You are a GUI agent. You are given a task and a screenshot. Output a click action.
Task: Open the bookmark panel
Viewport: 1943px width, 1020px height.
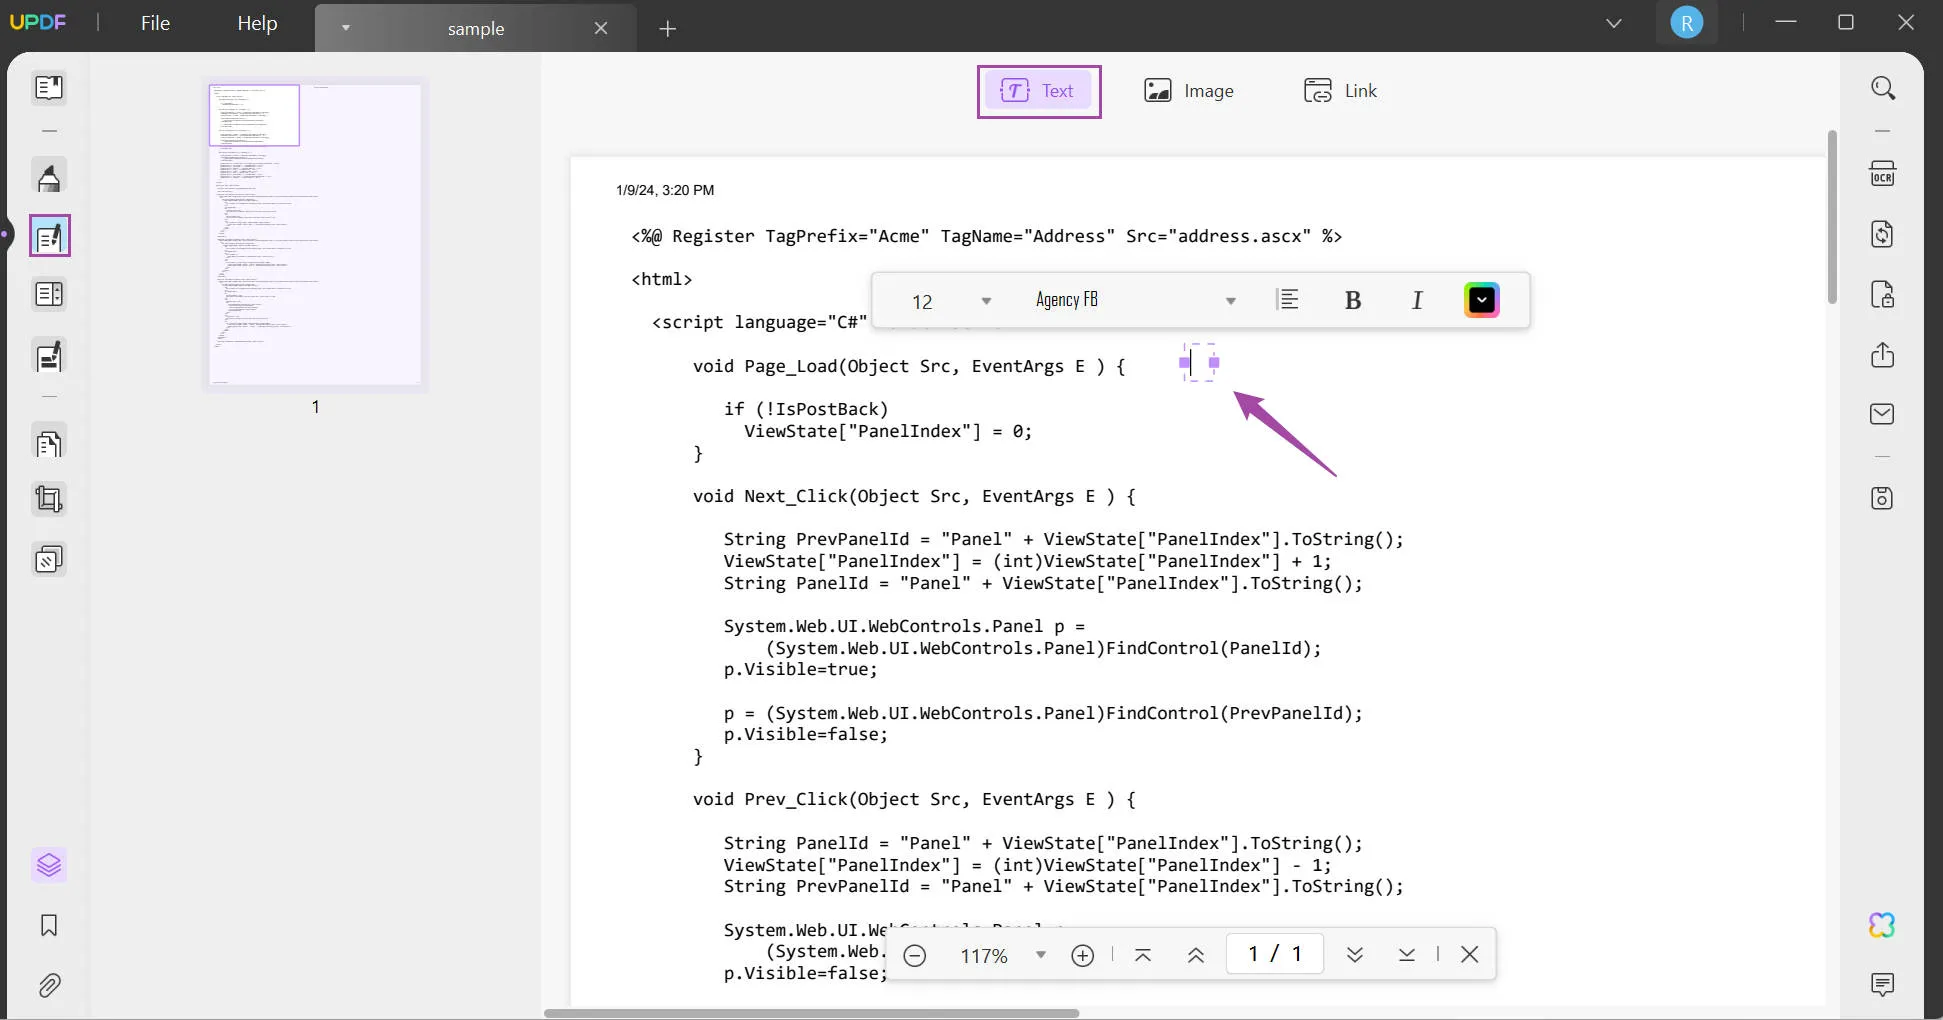click(x=49, y=925)
